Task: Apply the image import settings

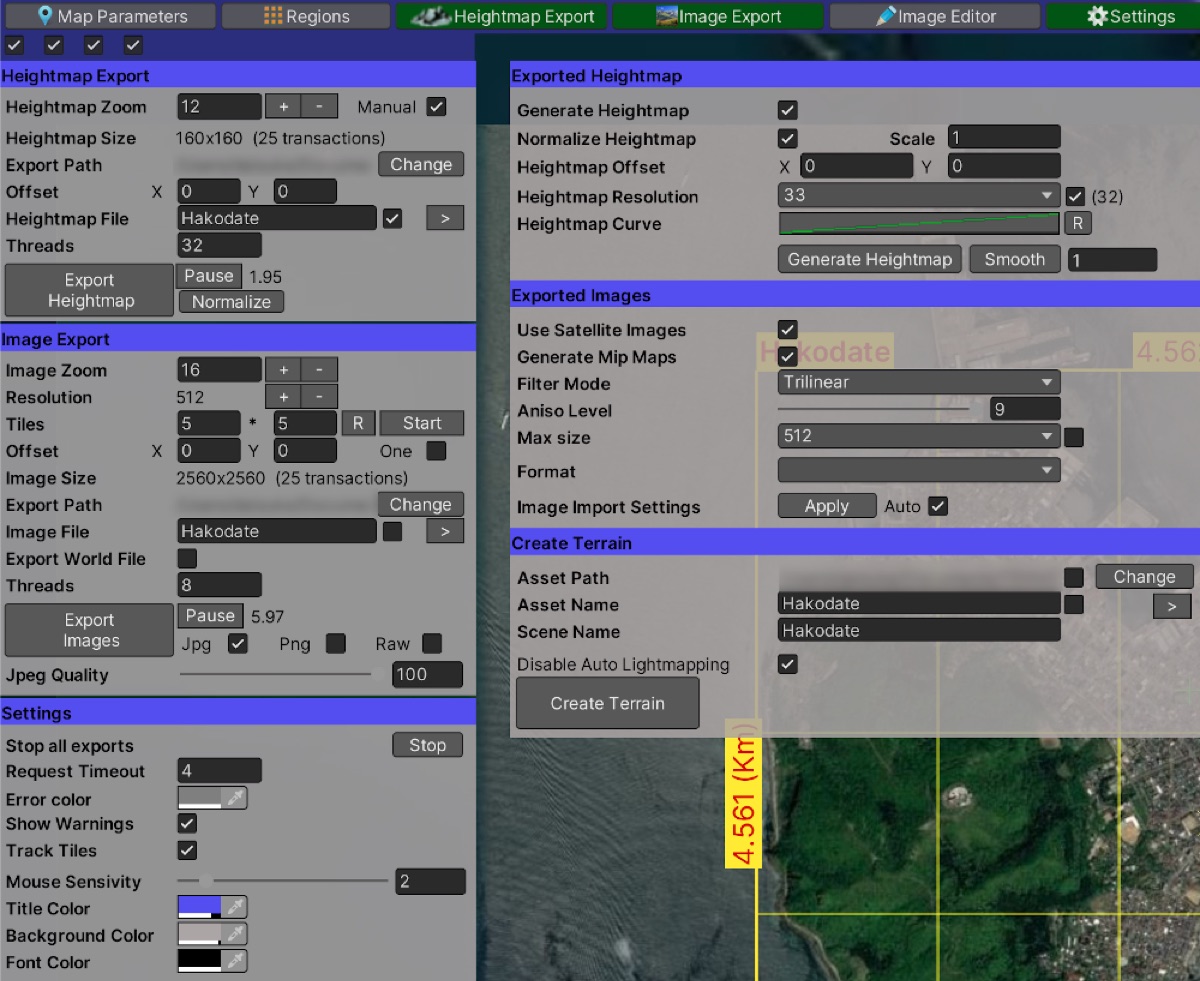Action: click(x=827, y=506)
